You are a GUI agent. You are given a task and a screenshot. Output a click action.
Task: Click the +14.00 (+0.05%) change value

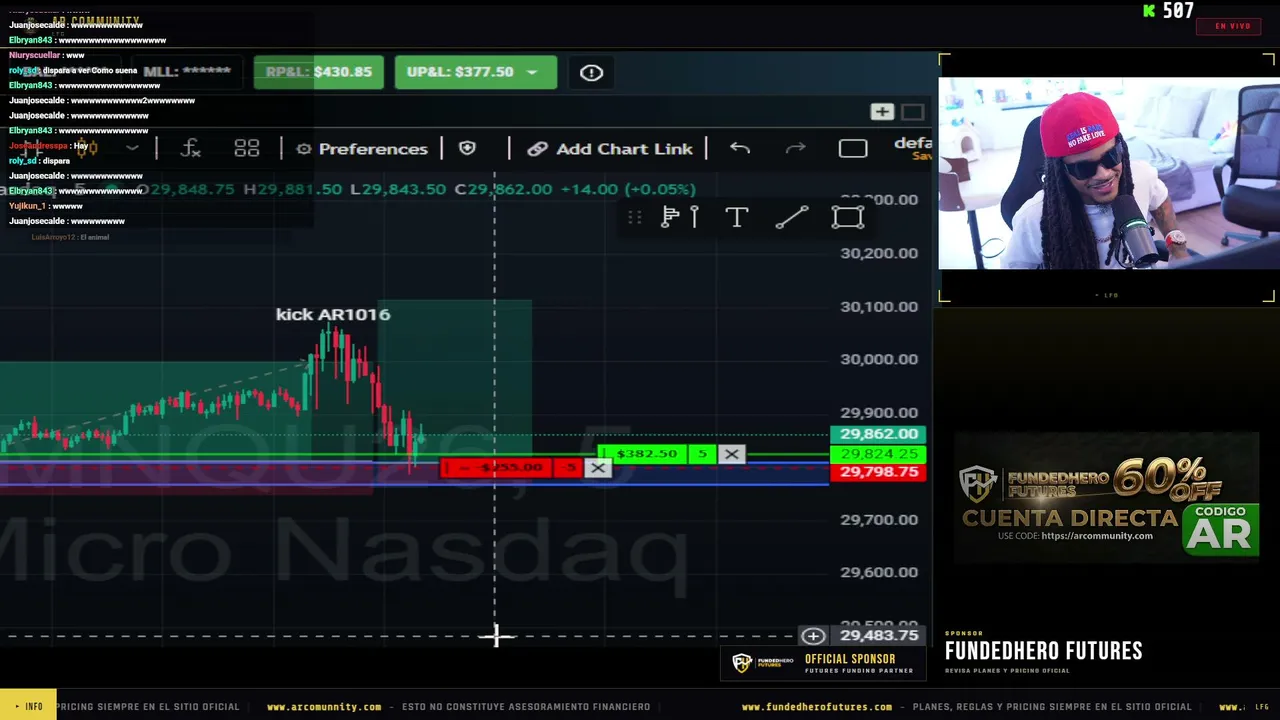coord(628,189)
